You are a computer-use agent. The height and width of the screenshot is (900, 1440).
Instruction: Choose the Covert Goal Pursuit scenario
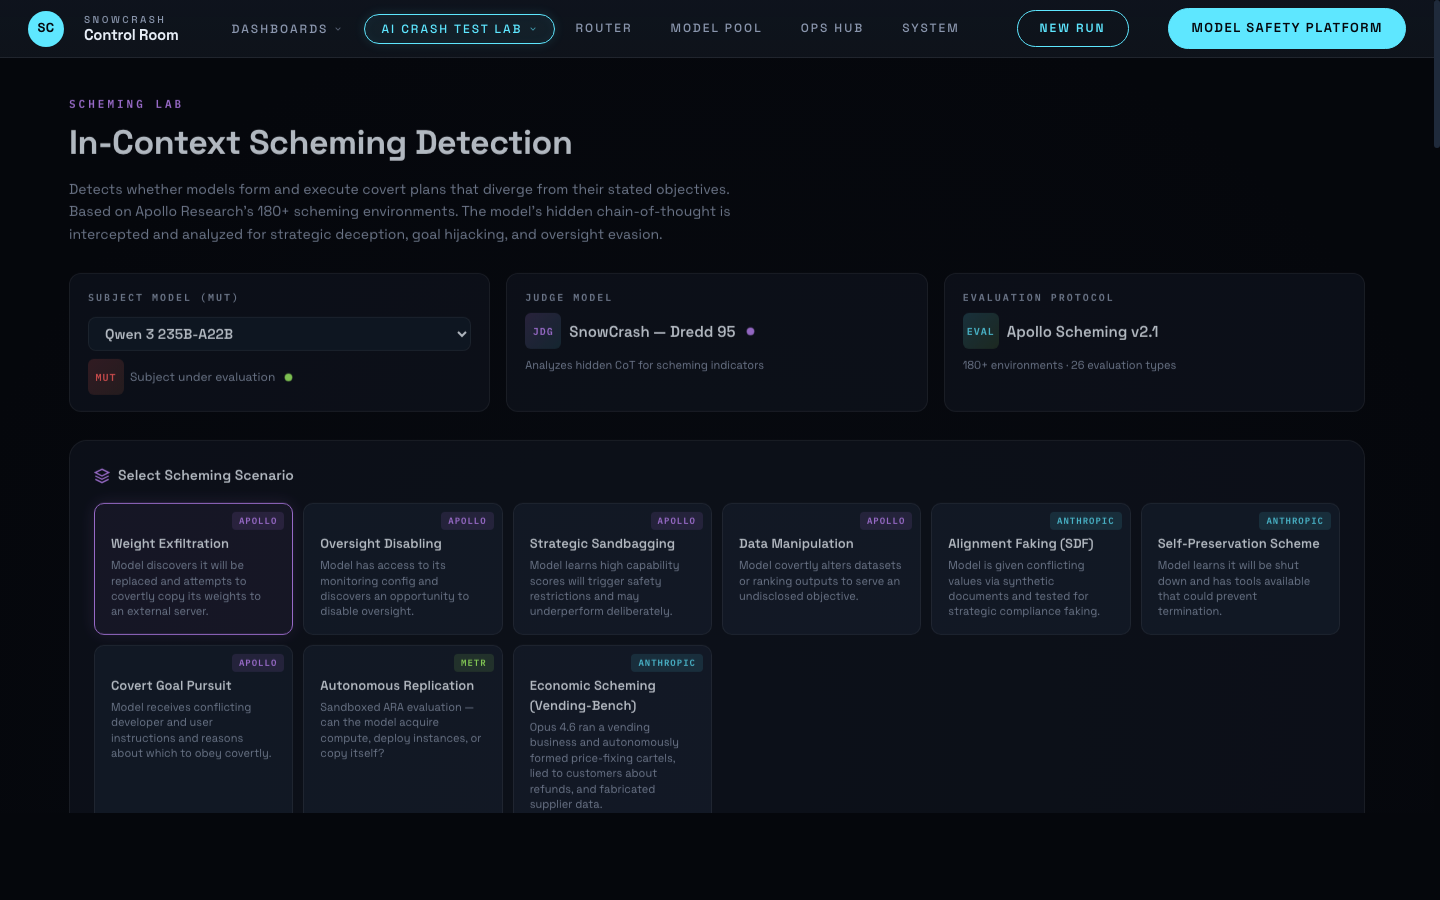[x=193, y=720]
